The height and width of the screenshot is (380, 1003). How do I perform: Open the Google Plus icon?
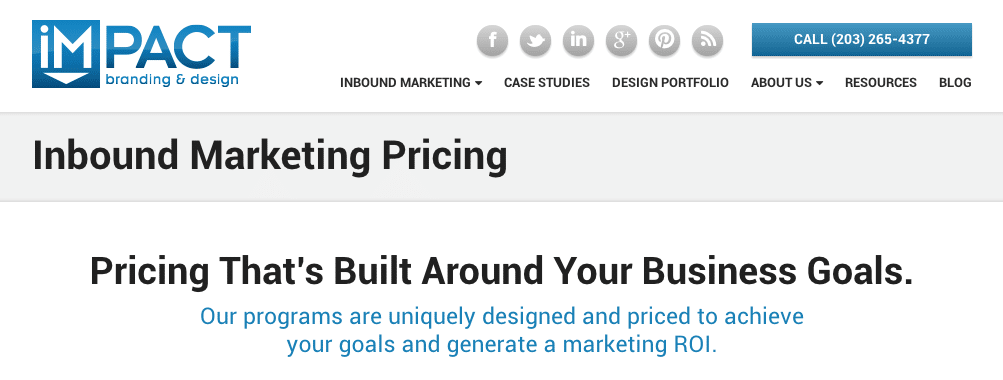click(x=622, y=40)
